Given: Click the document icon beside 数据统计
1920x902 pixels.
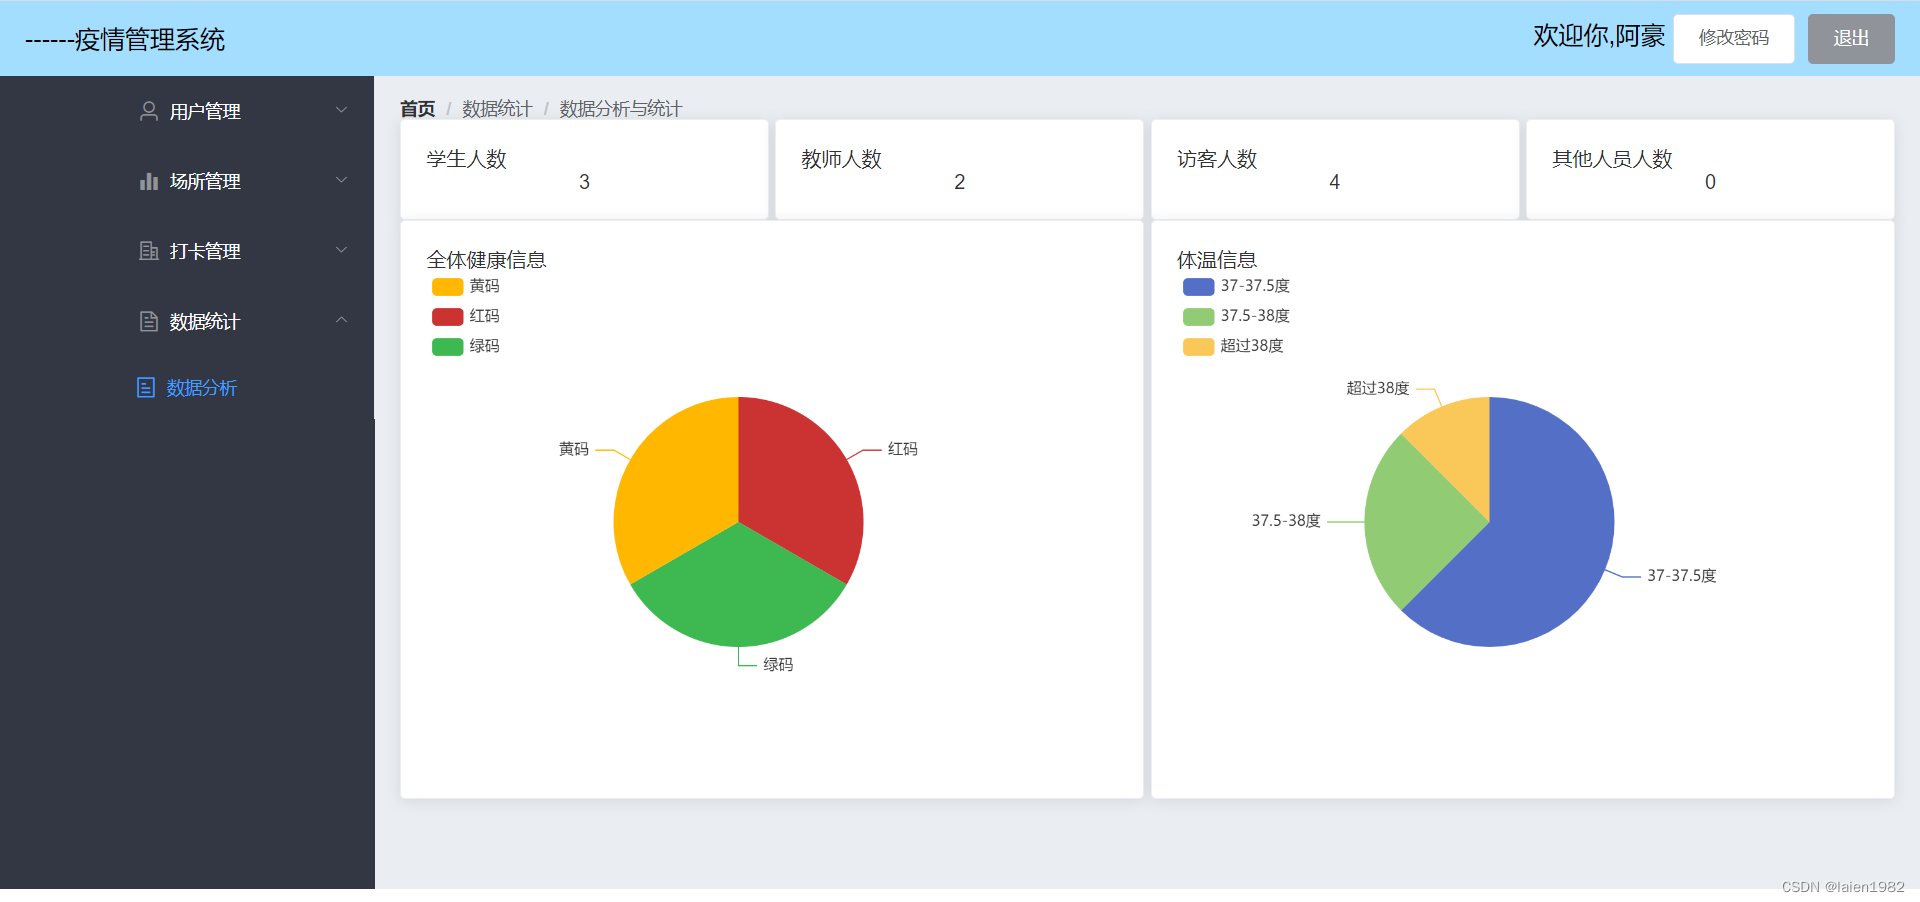Looking at the screenshot, I should [149, 321].
